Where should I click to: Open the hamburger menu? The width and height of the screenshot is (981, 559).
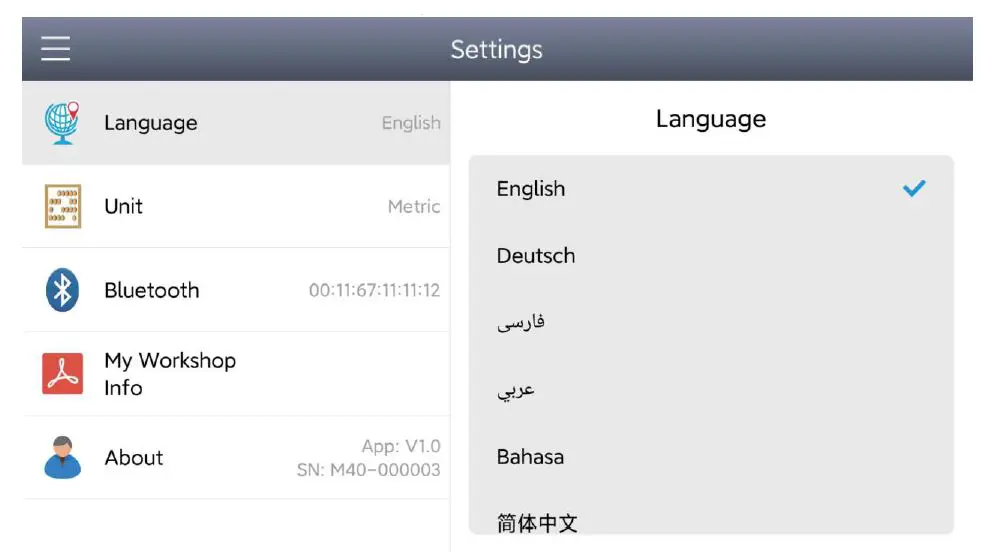pos(56,49)
